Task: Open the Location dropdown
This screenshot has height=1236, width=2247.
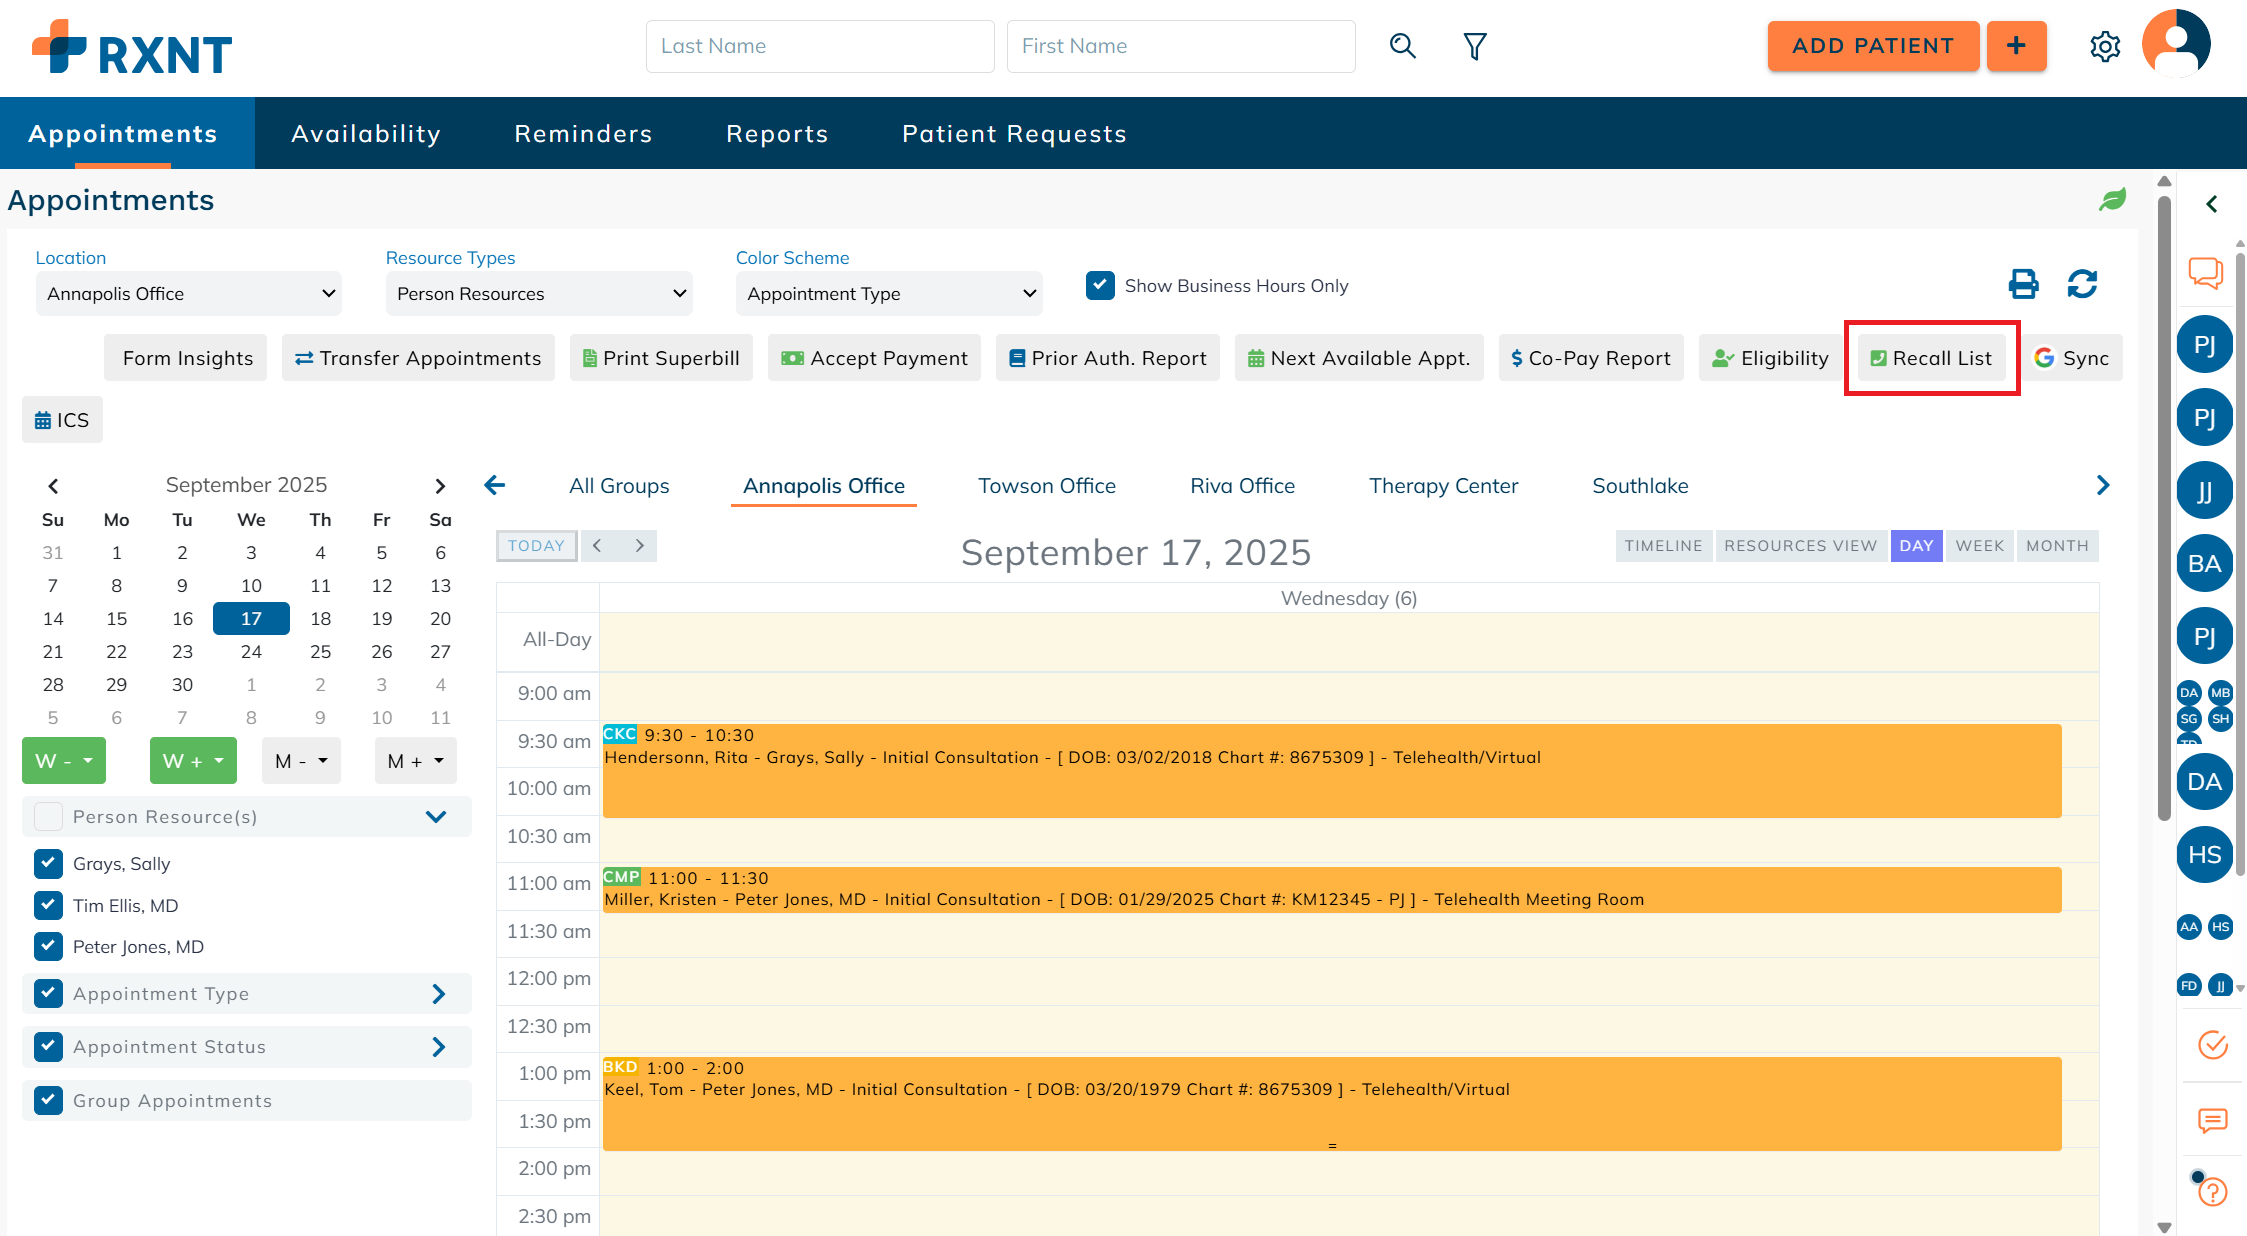Action: [x=188, y=294]
